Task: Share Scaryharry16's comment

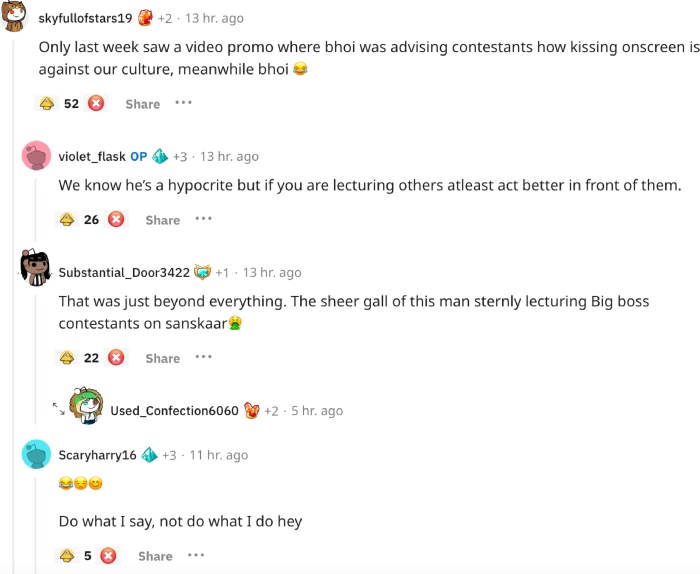Action: pos(155,556)
